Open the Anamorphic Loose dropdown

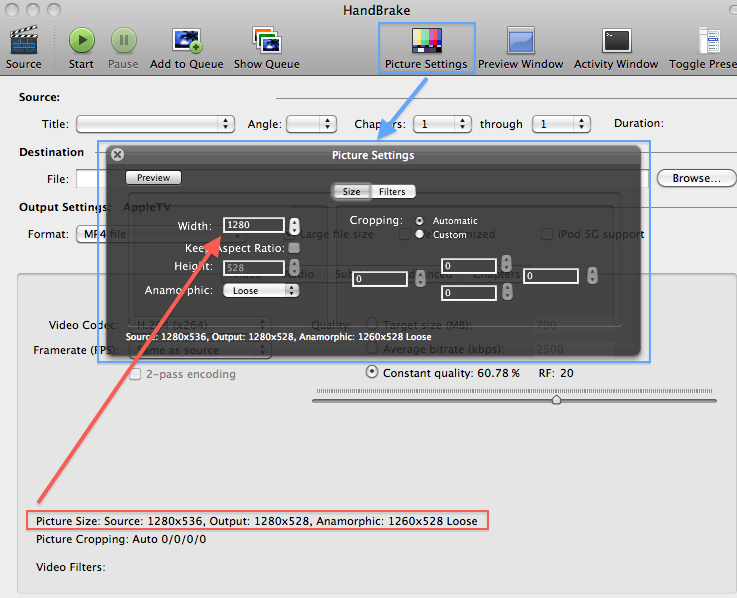point(261,291)
